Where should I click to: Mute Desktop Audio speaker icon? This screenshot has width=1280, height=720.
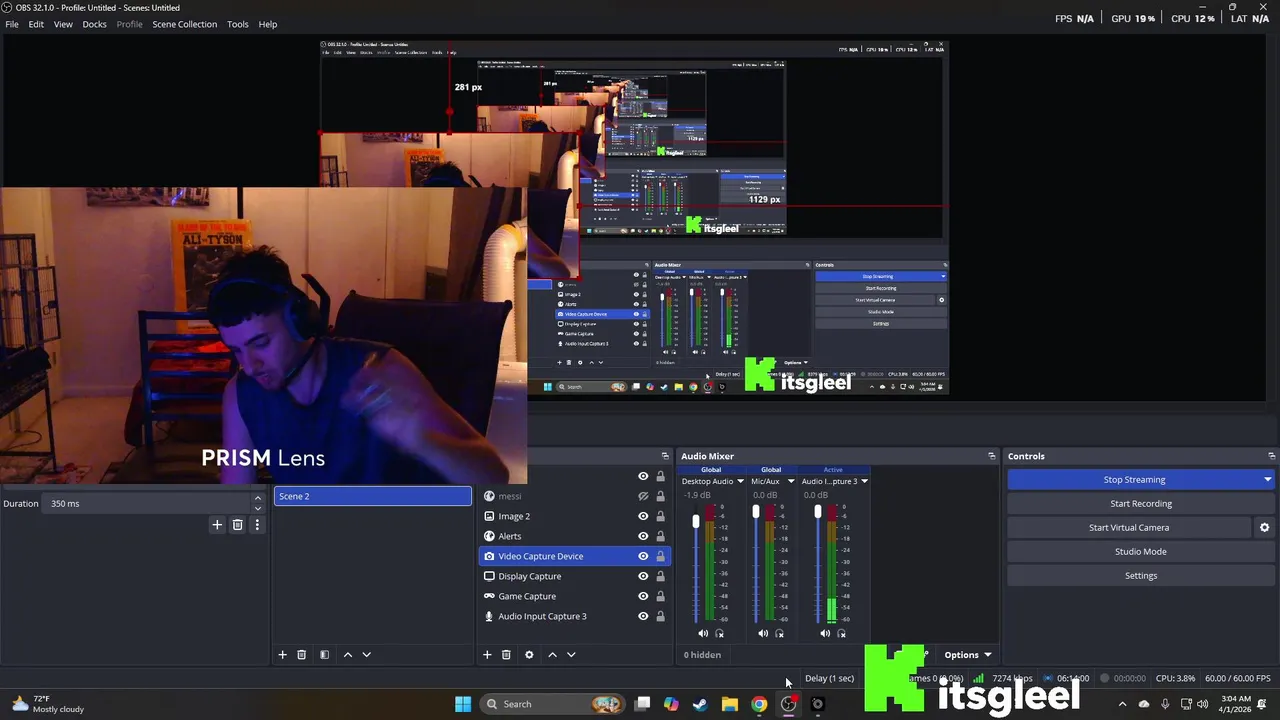click(x=703, y=633)
